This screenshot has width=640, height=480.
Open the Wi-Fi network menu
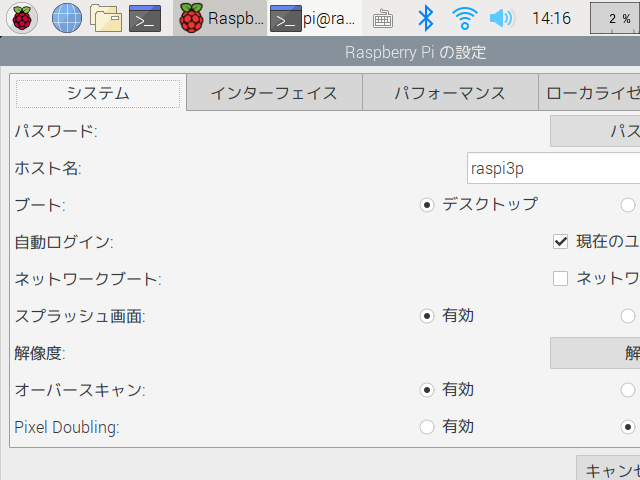(464, 18)
